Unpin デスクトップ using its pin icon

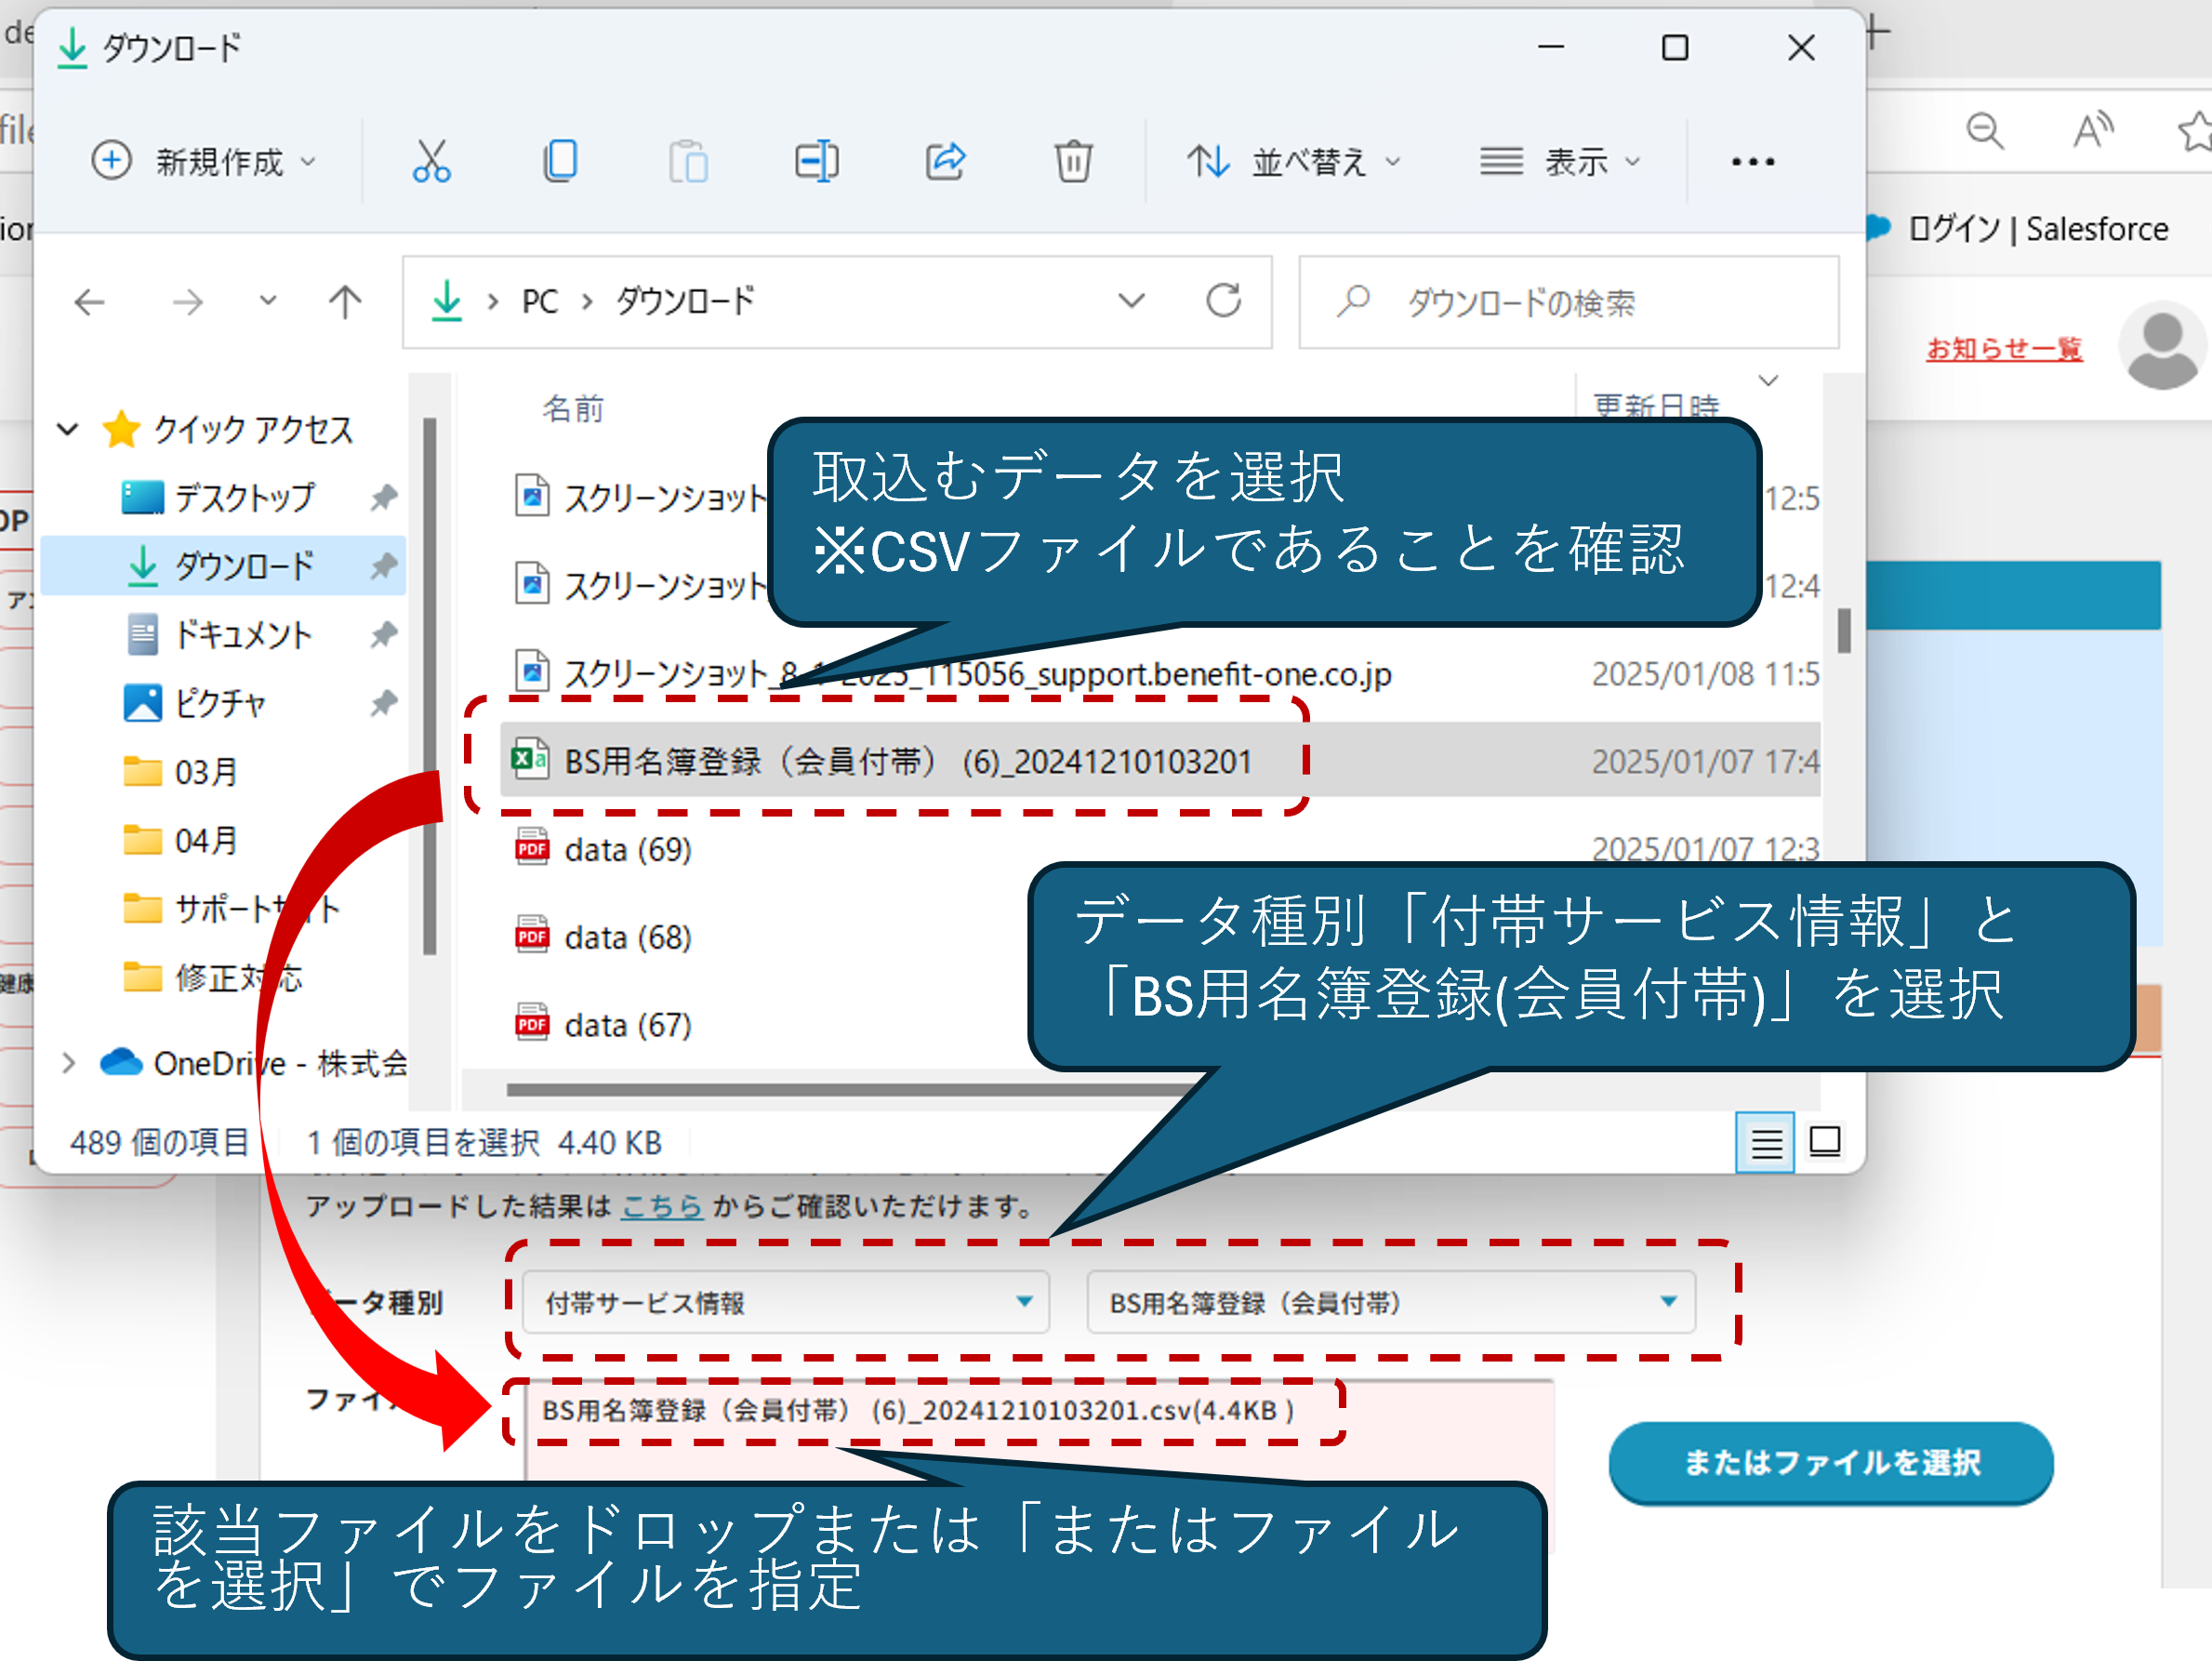[x=383, y=497]
